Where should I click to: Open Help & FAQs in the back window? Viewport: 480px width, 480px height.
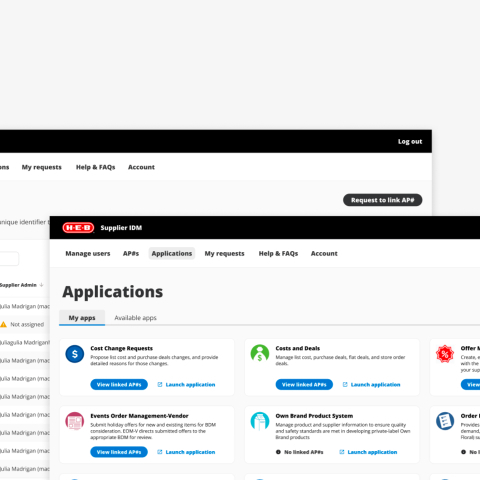click(x=95, y=167)
